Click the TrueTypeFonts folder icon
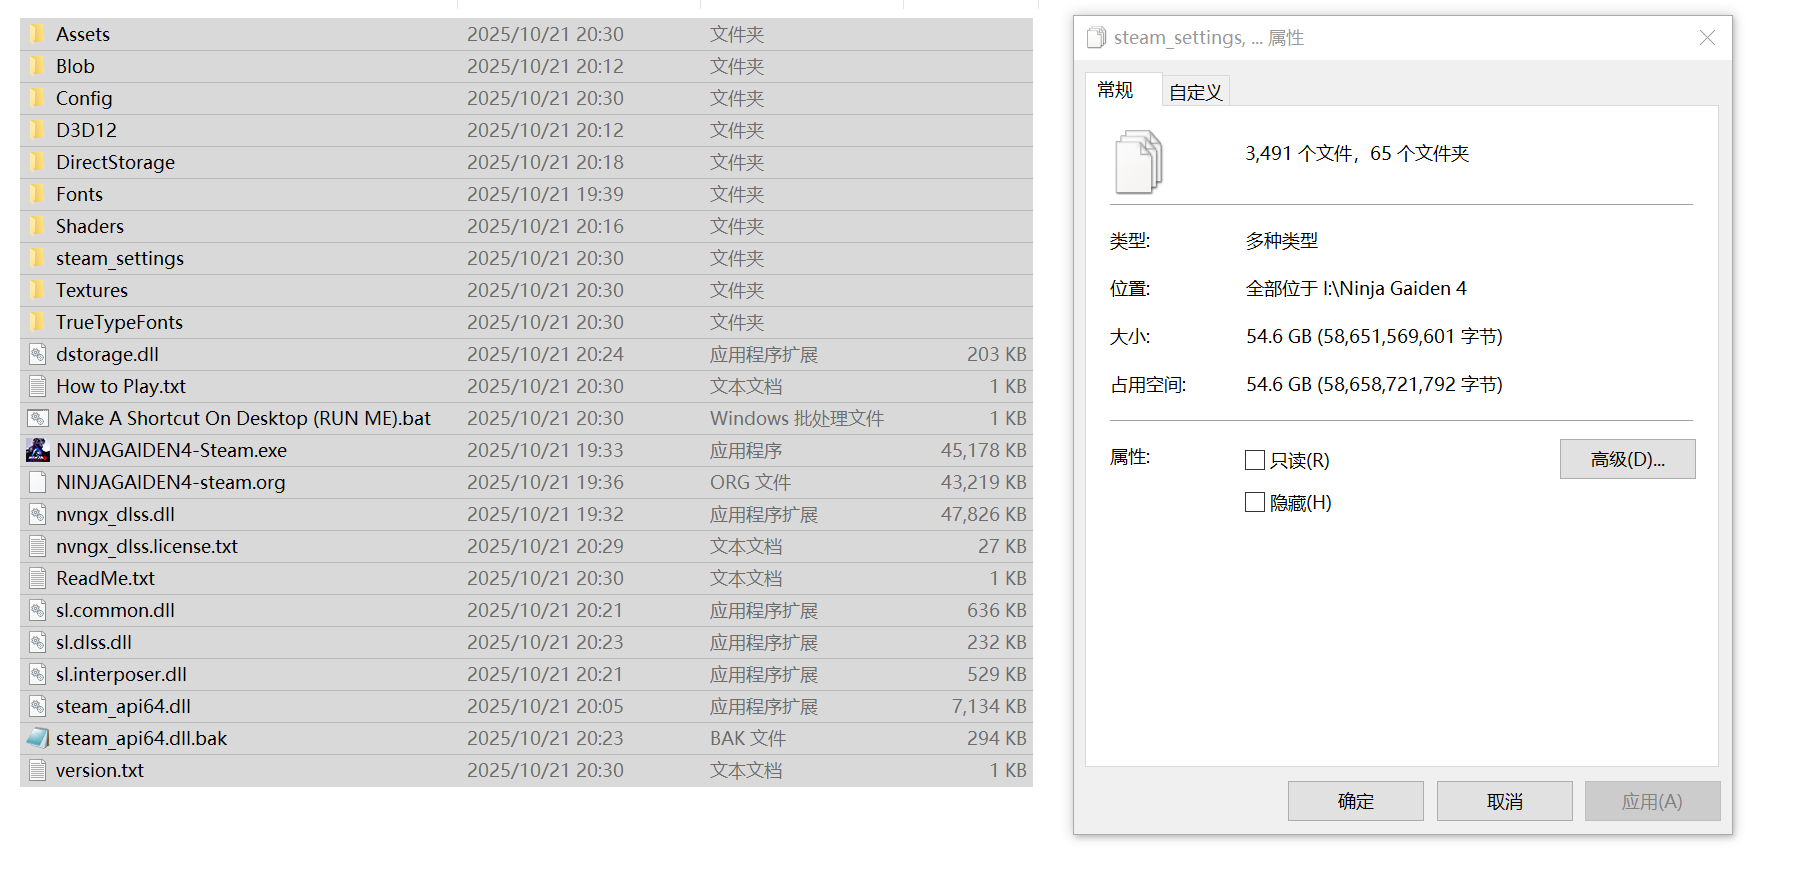The image size is (1799, 872). point(38,322)
